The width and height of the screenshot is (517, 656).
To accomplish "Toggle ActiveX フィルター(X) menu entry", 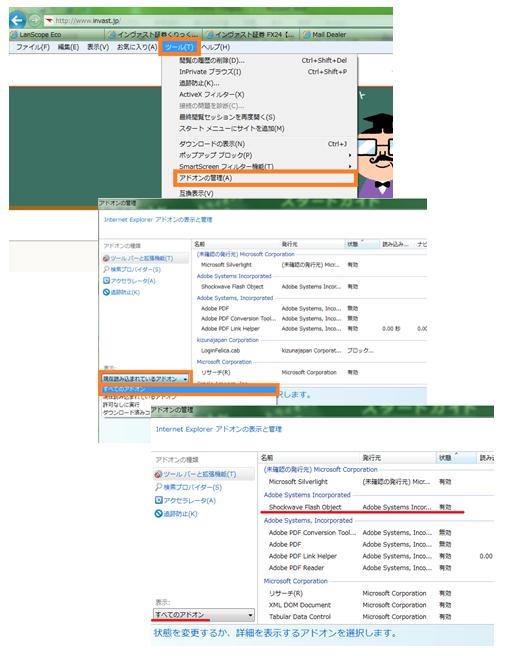I will pos(259,95).
